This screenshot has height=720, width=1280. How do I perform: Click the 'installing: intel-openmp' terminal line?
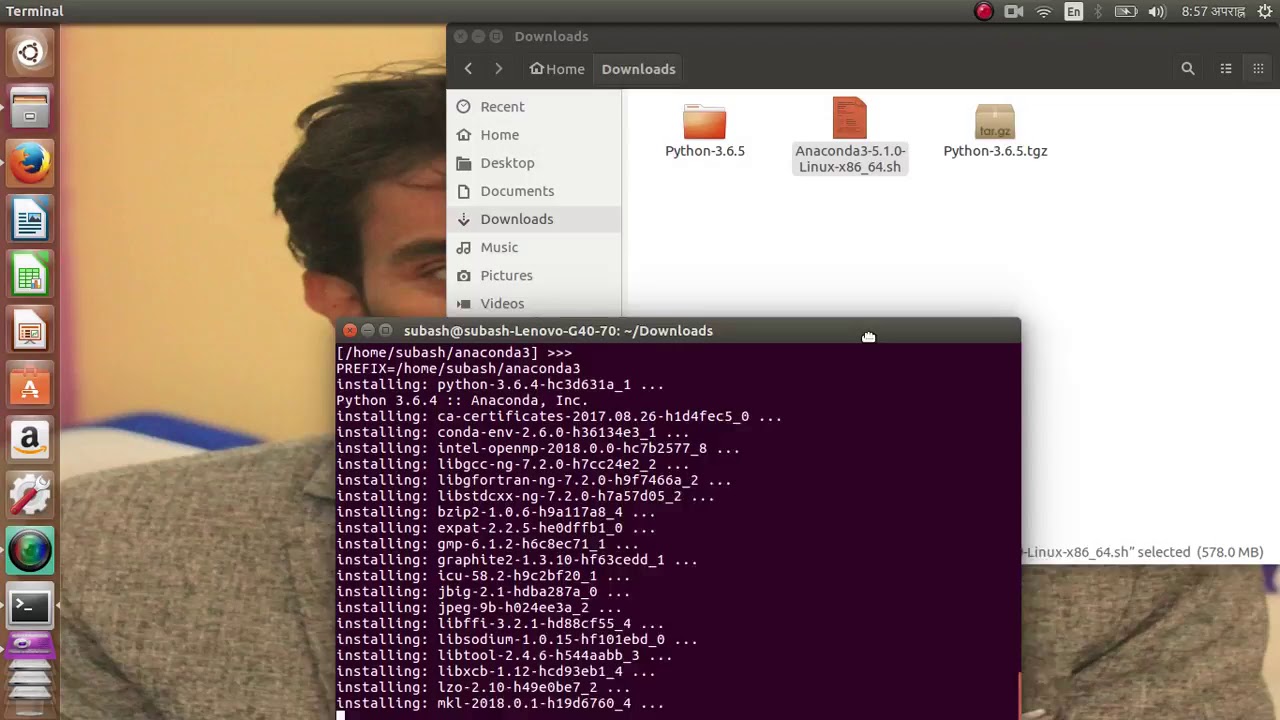tap(538, 449)
